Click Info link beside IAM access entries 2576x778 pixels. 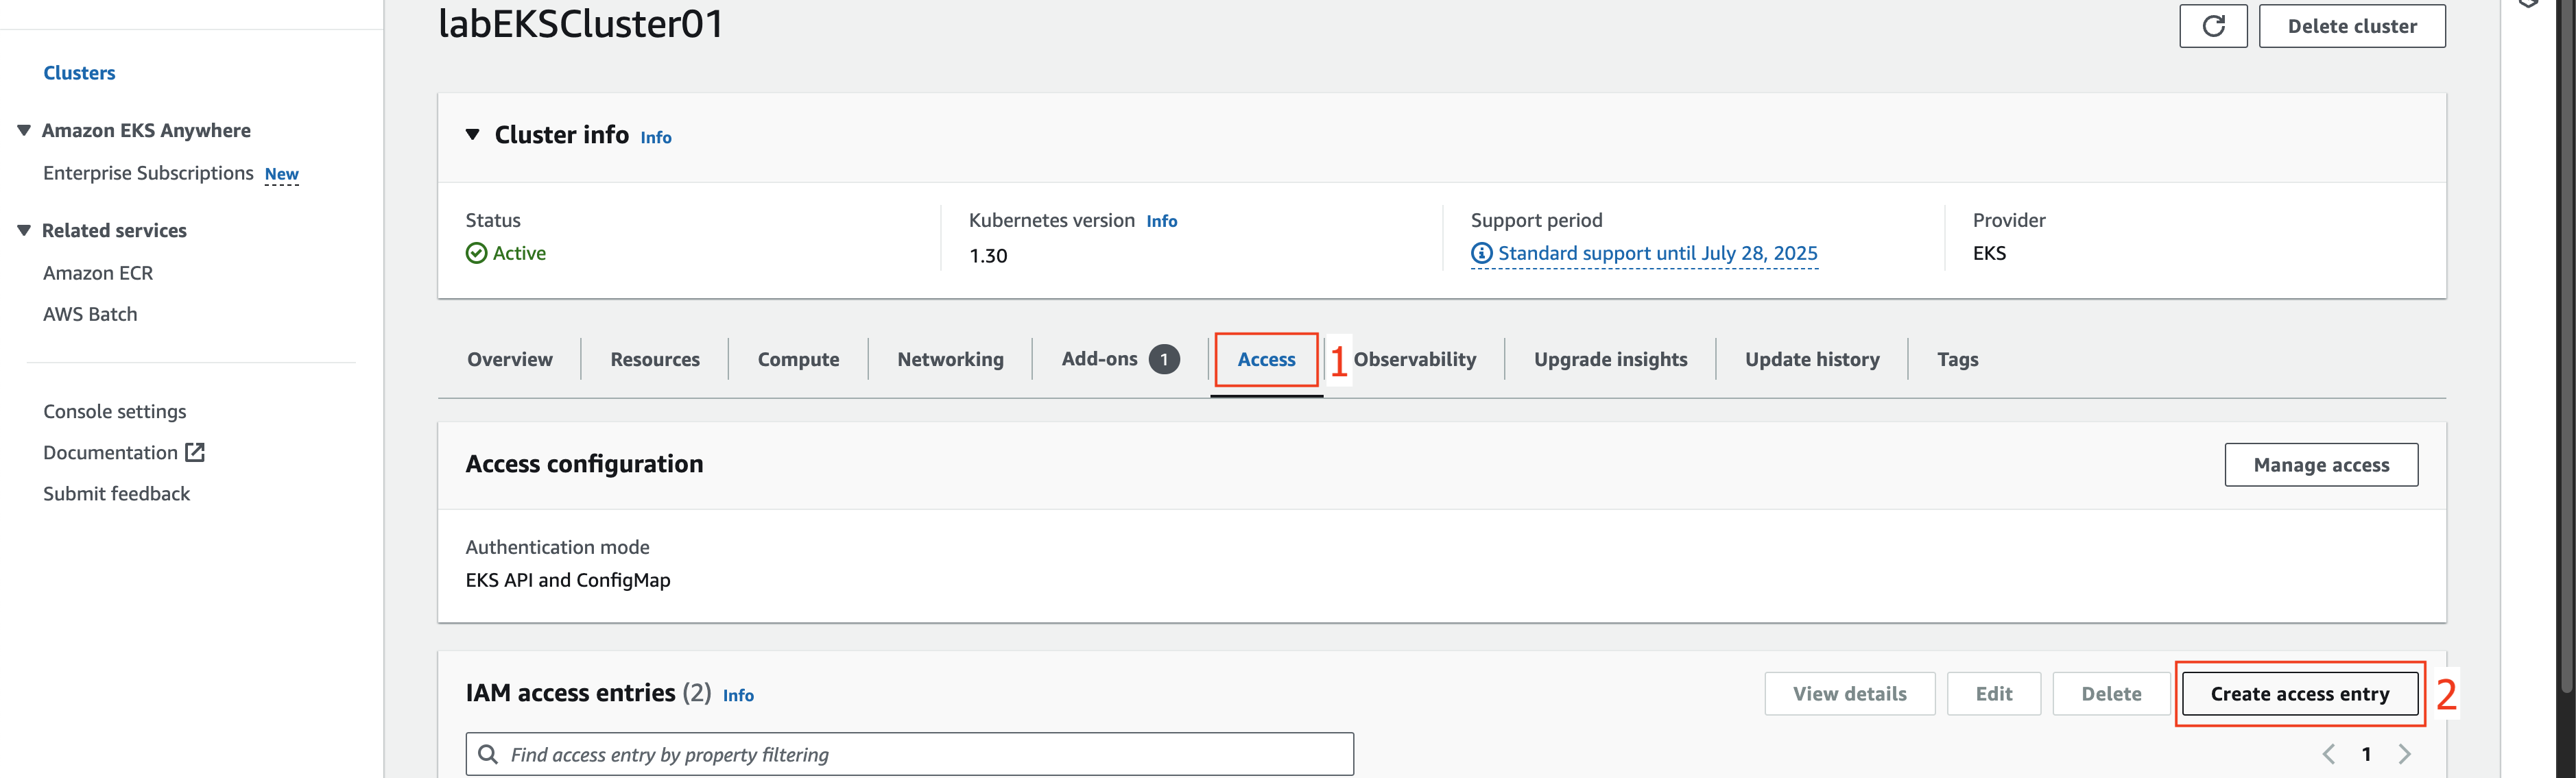pyautogui.click(x=738, y=695)
